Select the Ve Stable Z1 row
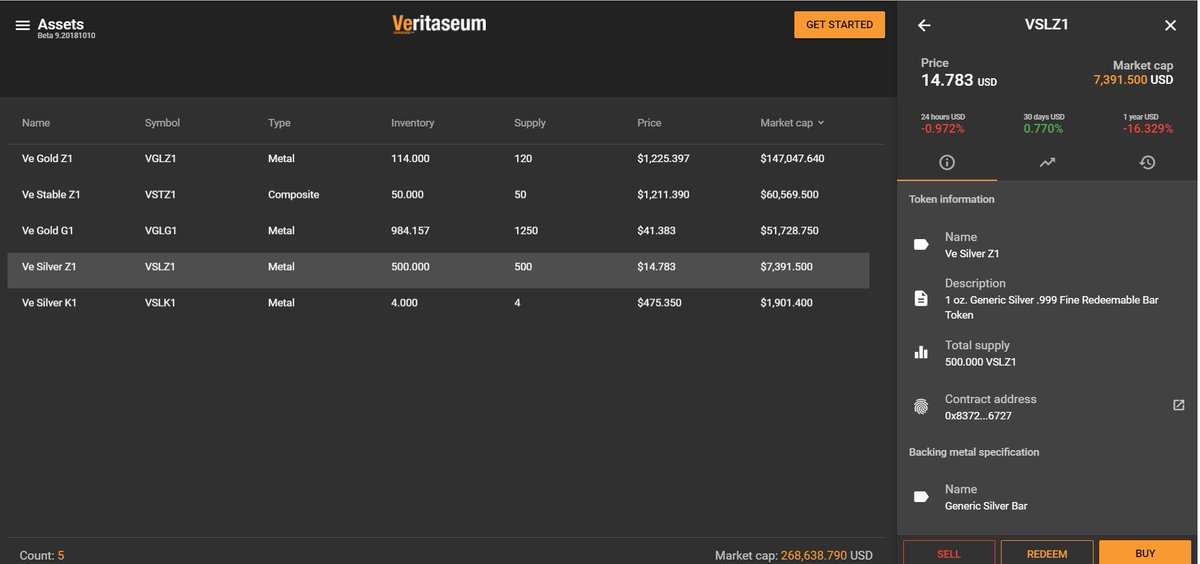This screenshot has height=564, width=1200. [x=438, y=194]
